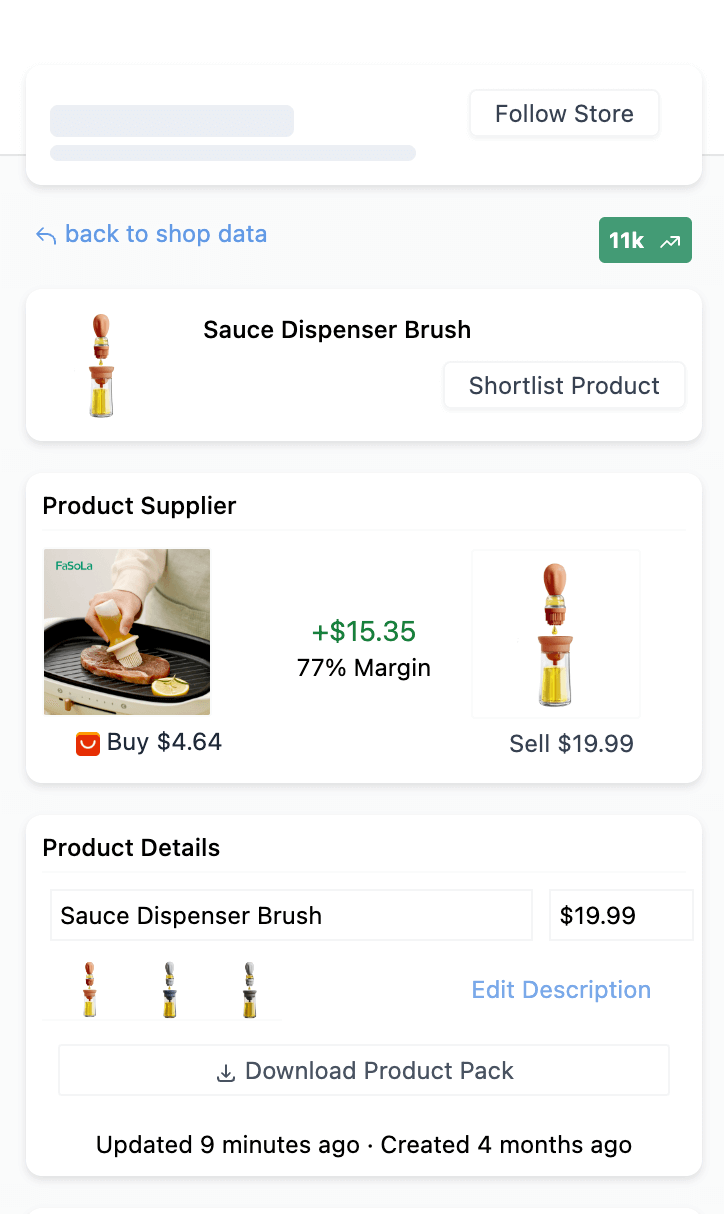Click the $19.99 price input field
Screen dimensions: 724x1214
[x=620, y=915]
